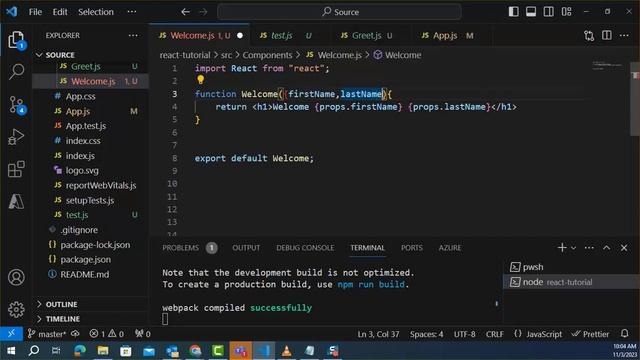Open the Search view in activity bar
This screenshot has width=640, height=360.
[16, 72]
